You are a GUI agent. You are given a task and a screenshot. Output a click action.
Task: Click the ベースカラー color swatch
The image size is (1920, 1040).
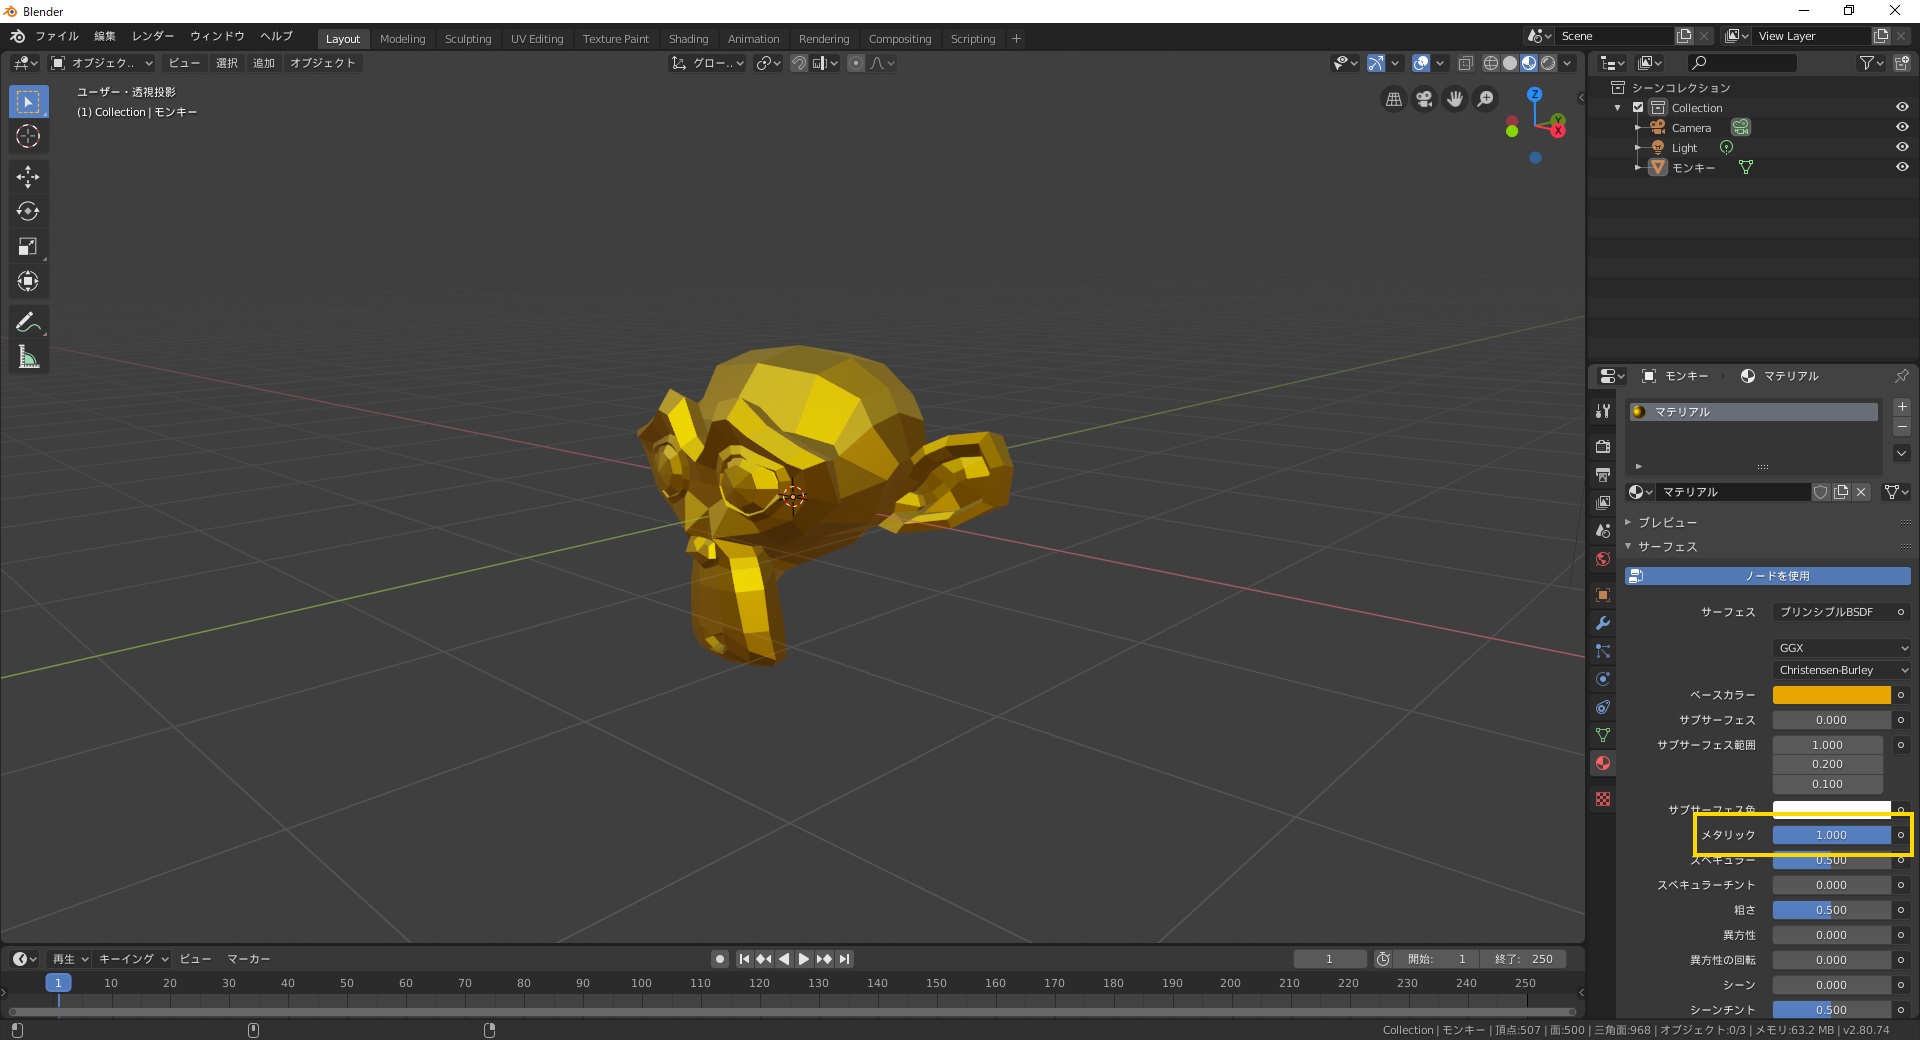click(x=1831, y=695)
